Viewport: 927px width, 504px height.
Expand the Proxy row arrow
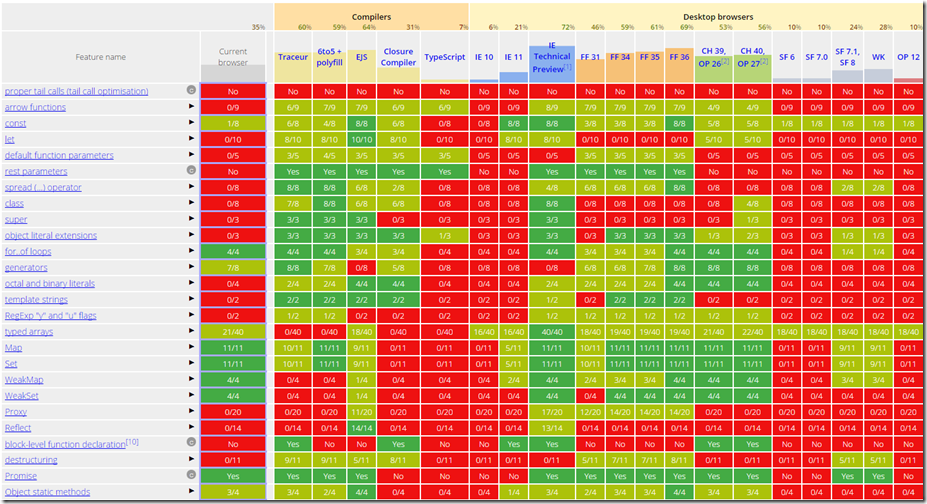(191, 411)
